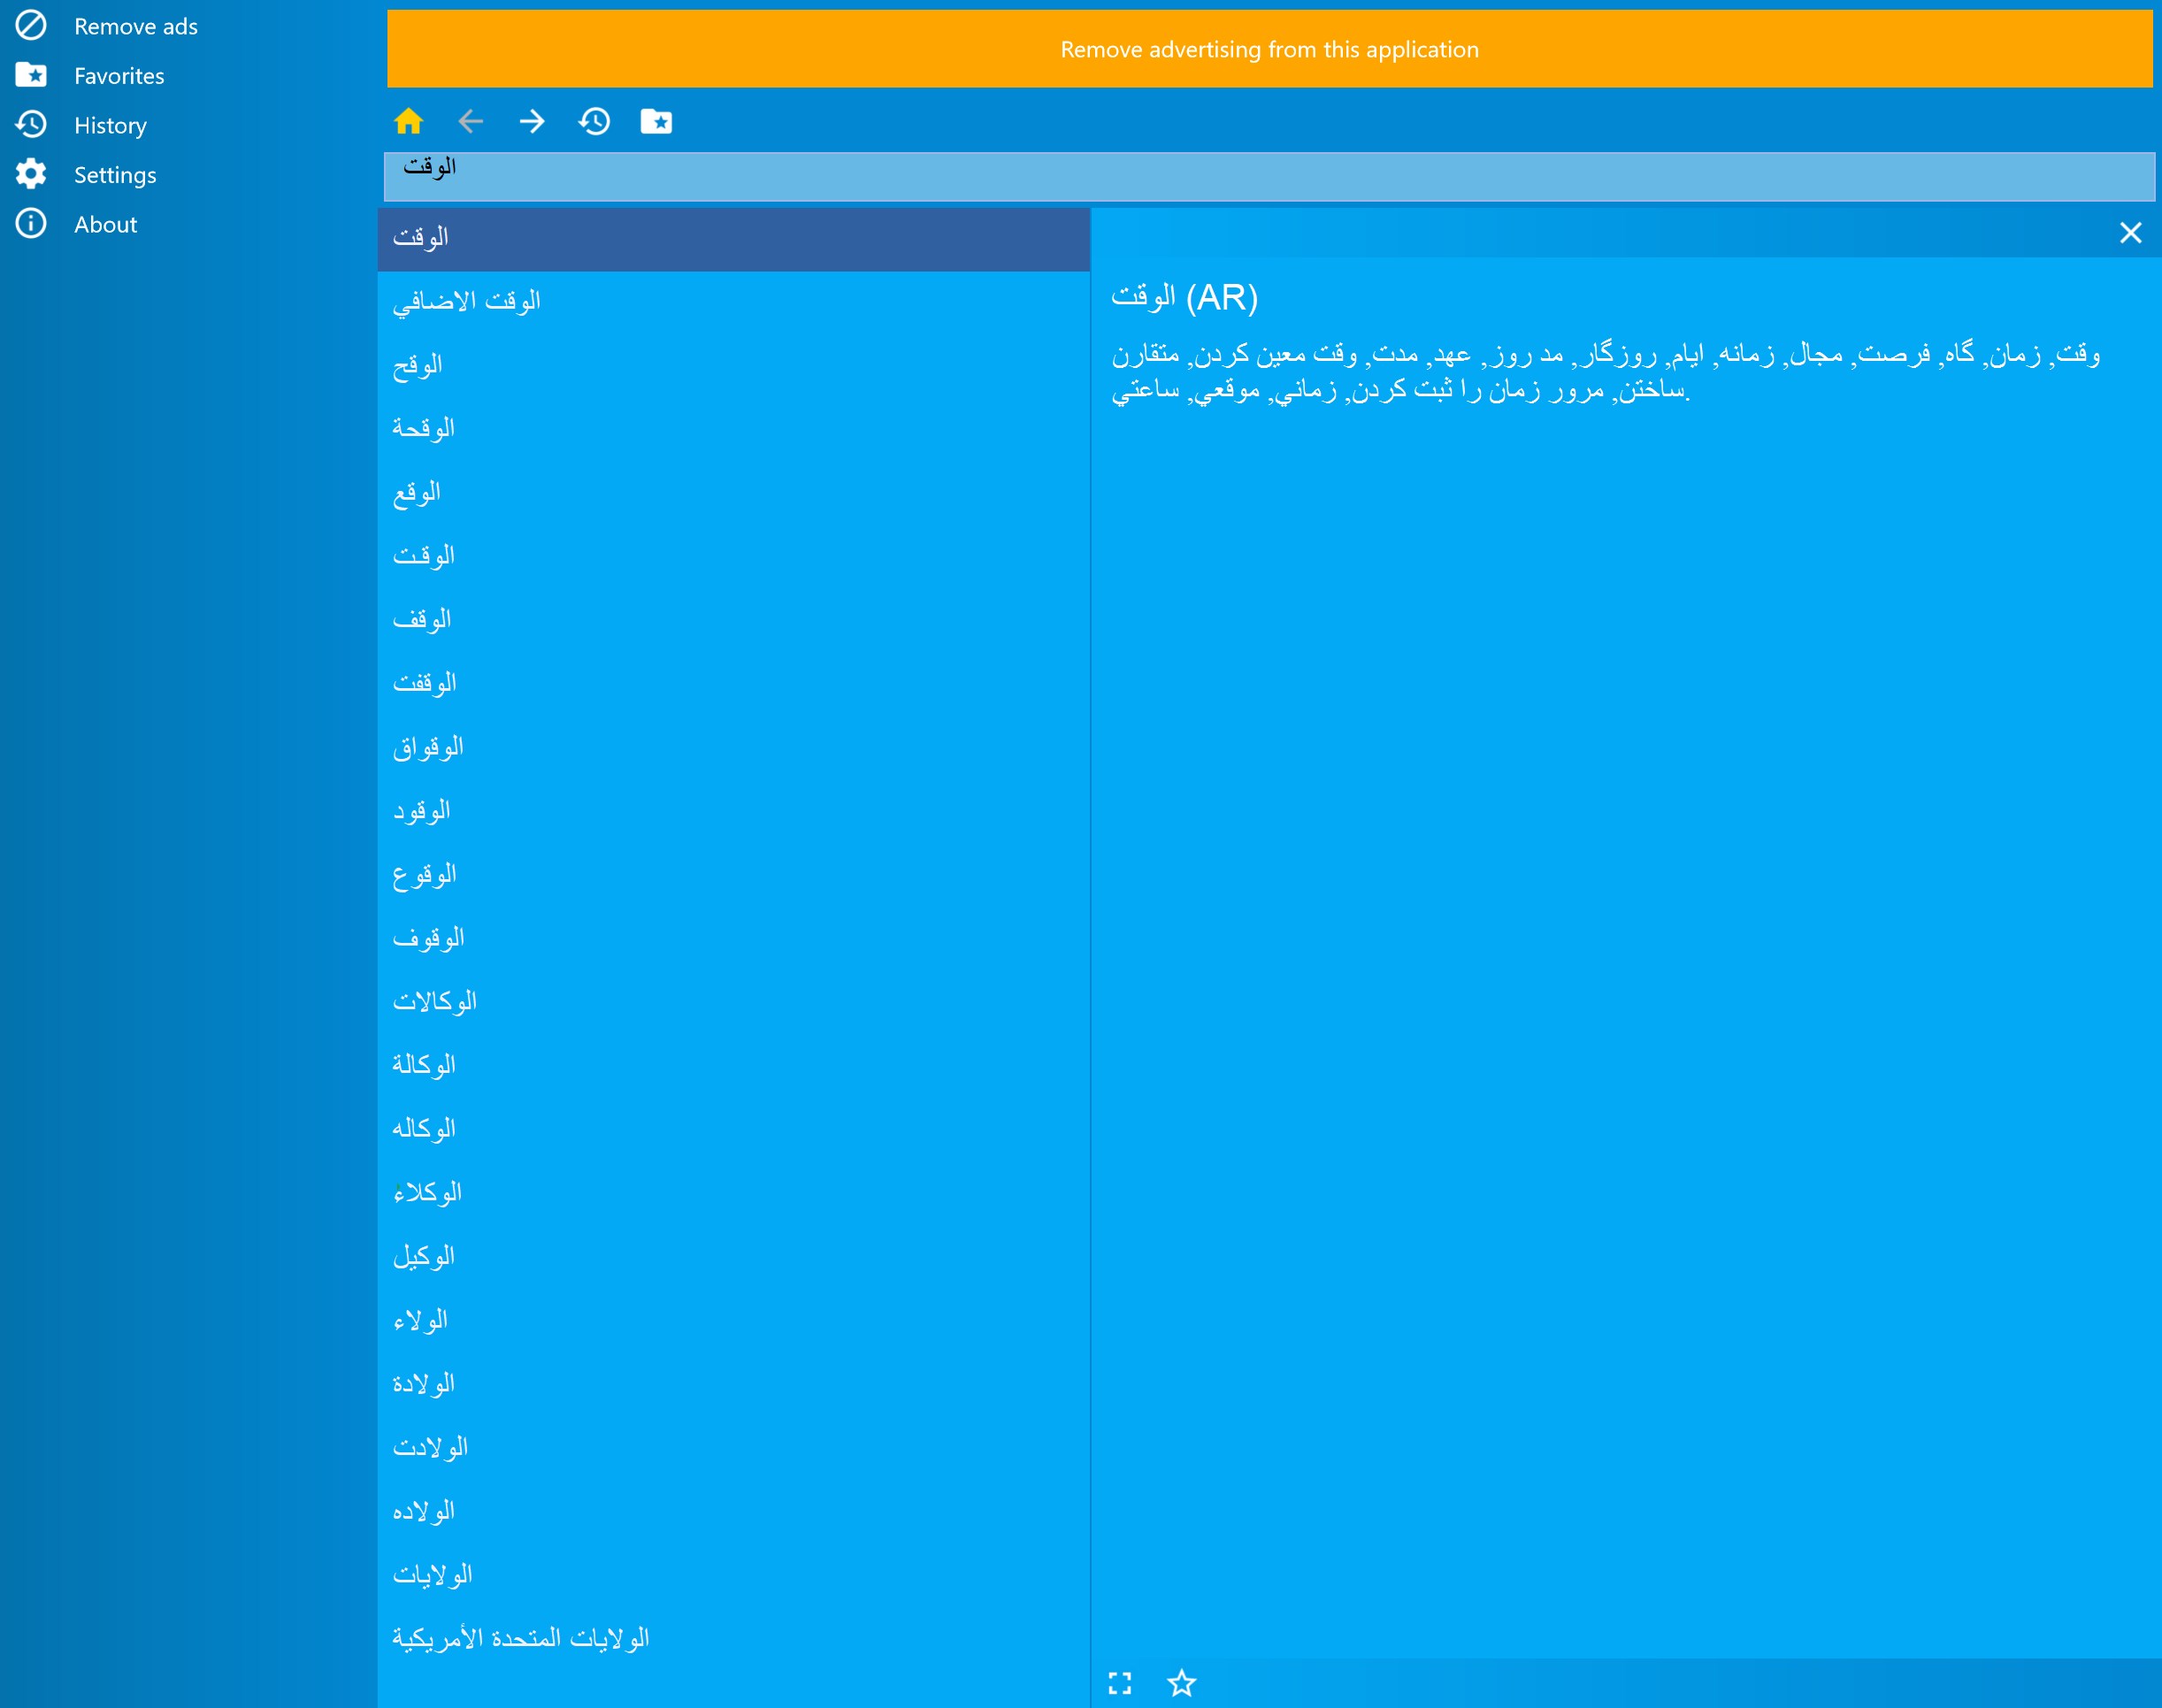Screen dimensions: 2162x1708
Task: Click the forward arrow icon
Action: [532, 121]
